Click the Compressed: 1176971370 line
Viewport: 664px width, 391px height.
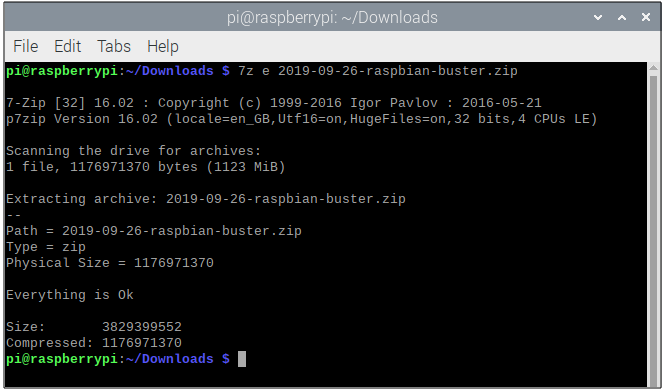click(94, 343)
